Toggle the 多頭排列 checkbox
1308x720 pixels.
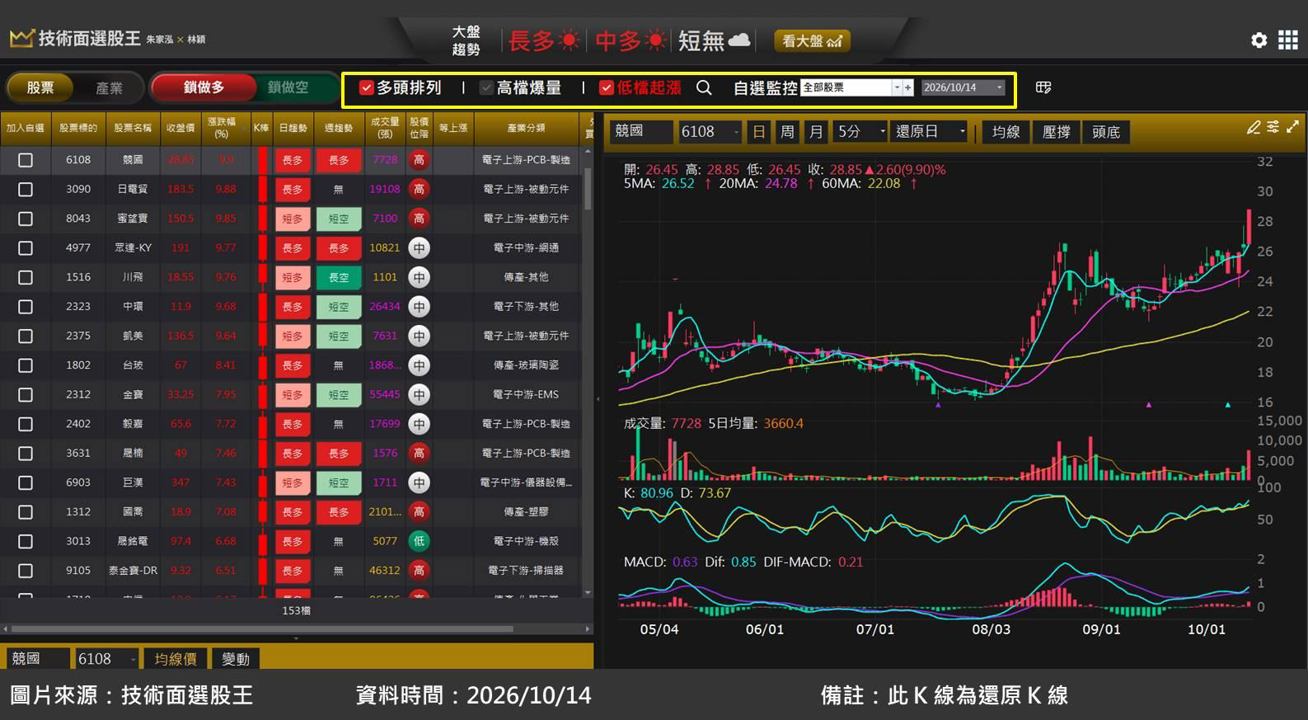pos(367,88)
